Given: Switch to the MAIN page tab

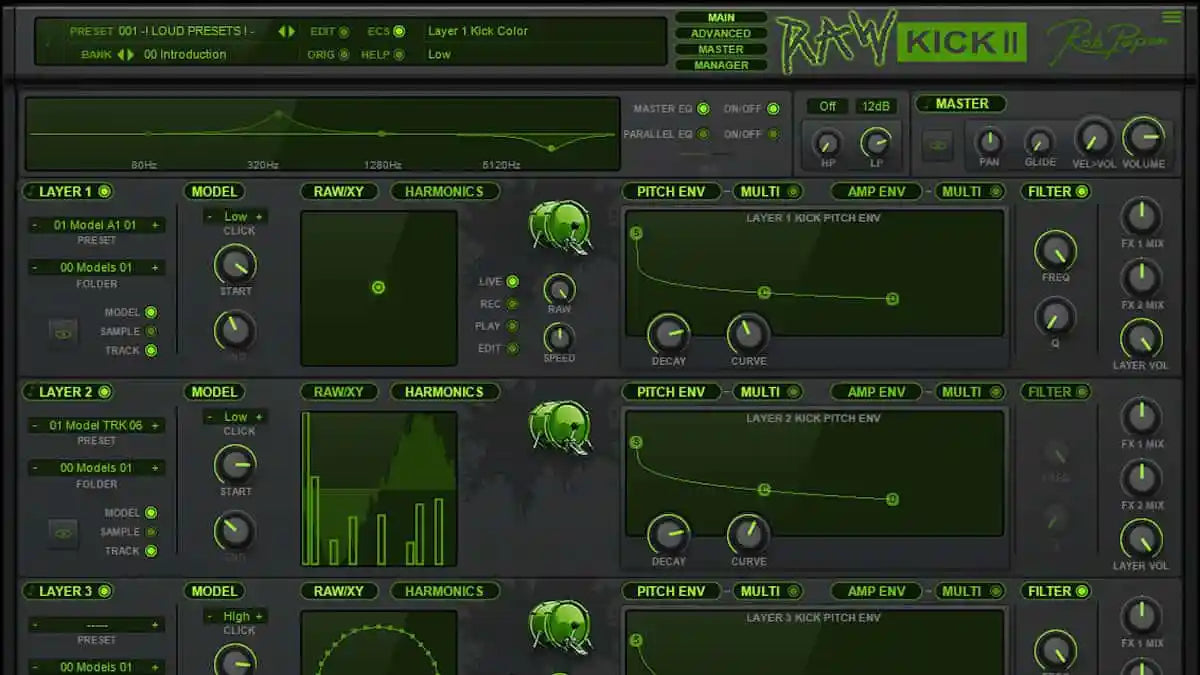Looking at the screenshot, I should click(x=721, y=17).
